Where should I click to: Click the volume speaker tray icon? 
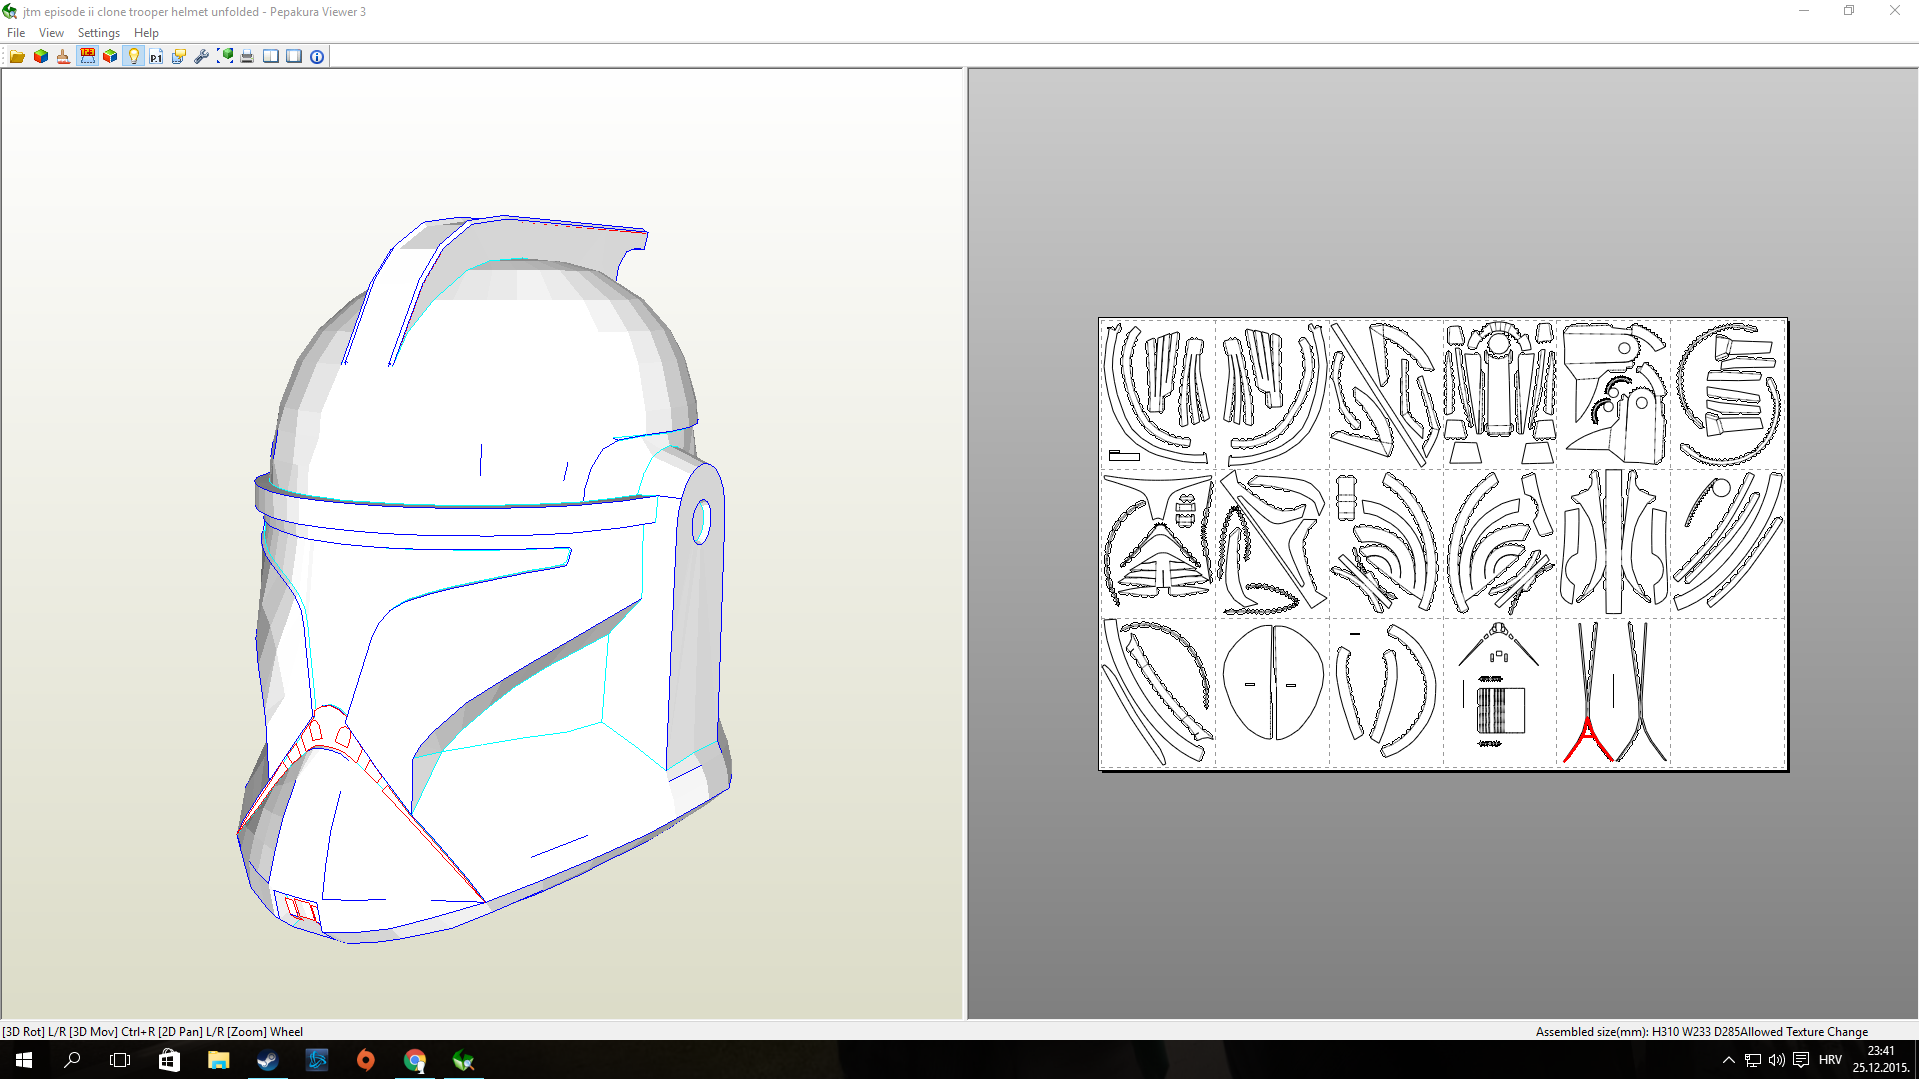coord(1777,1060)
